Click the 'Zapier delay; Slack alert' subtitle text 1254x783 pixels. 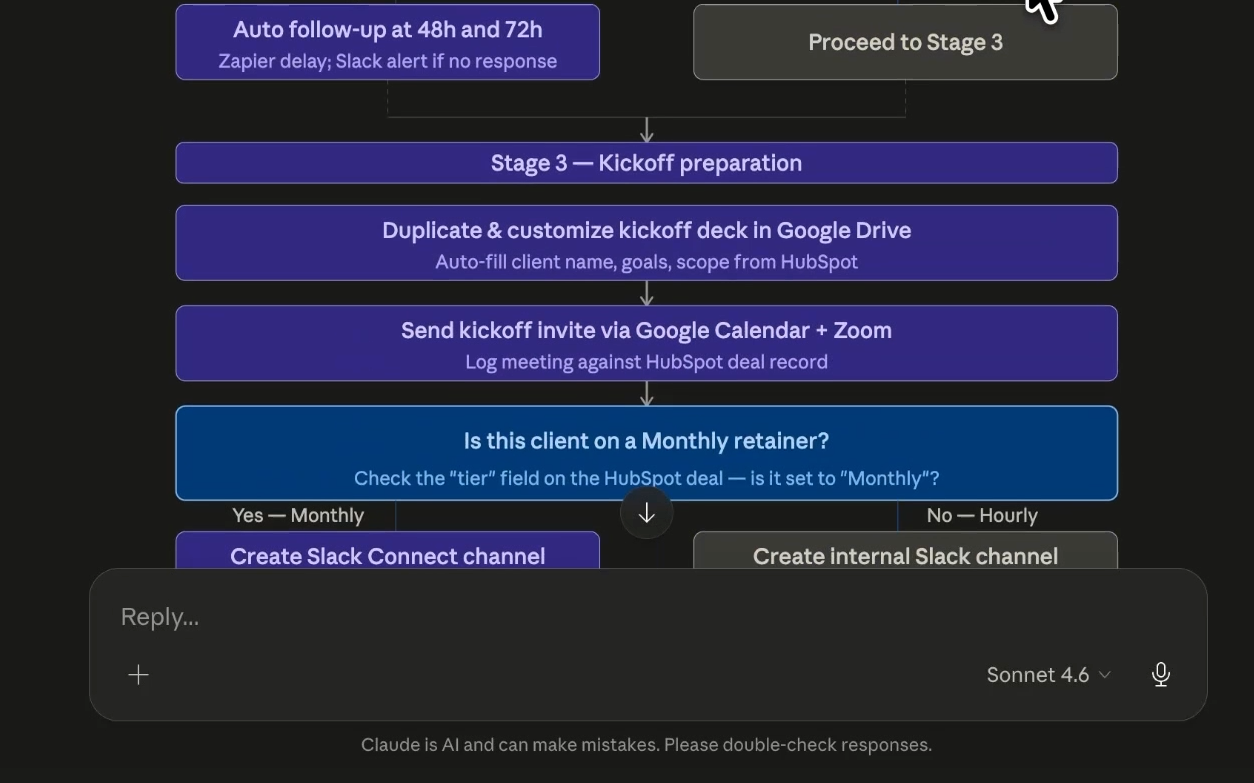[x=387, y=61]
